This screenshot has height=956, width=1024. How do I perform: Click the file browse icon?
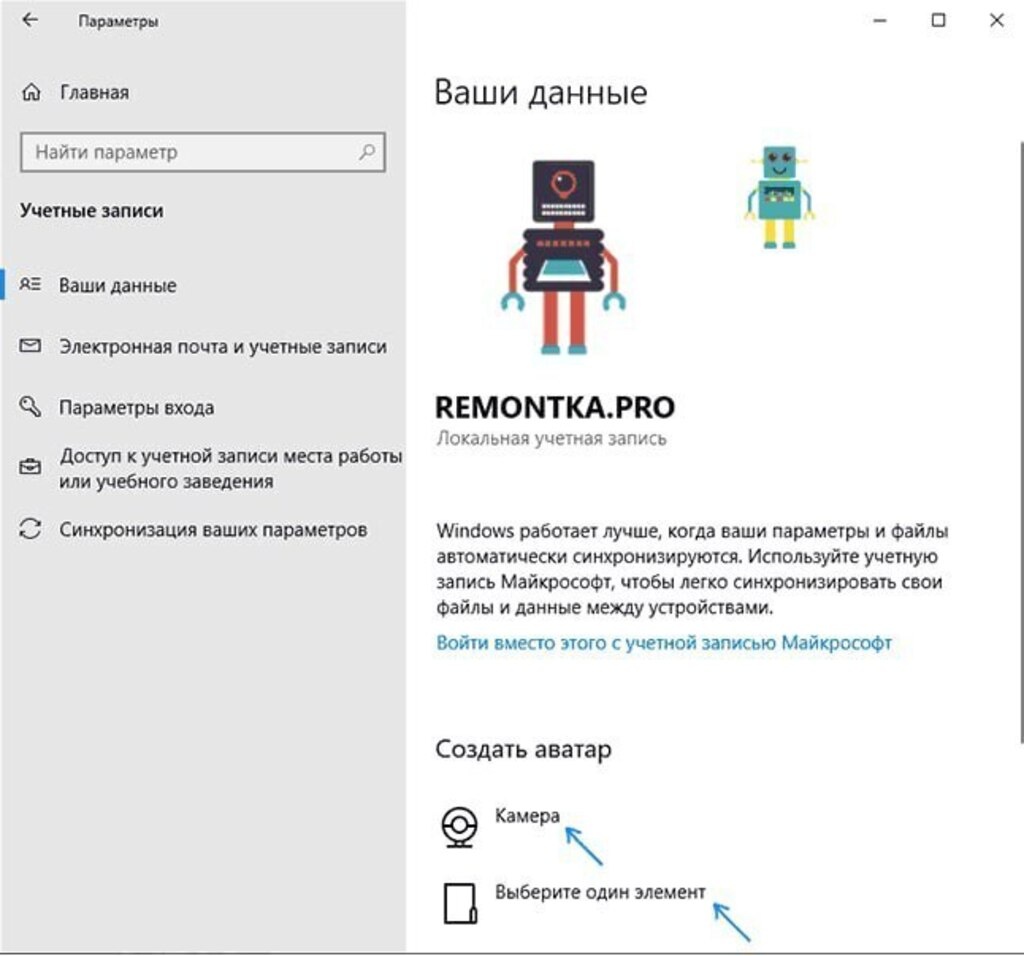click(460, 904)
